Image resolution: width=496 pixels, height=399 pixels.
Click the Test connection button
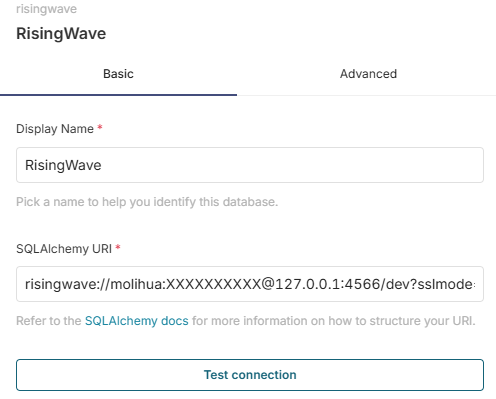[x=250, y=375]
